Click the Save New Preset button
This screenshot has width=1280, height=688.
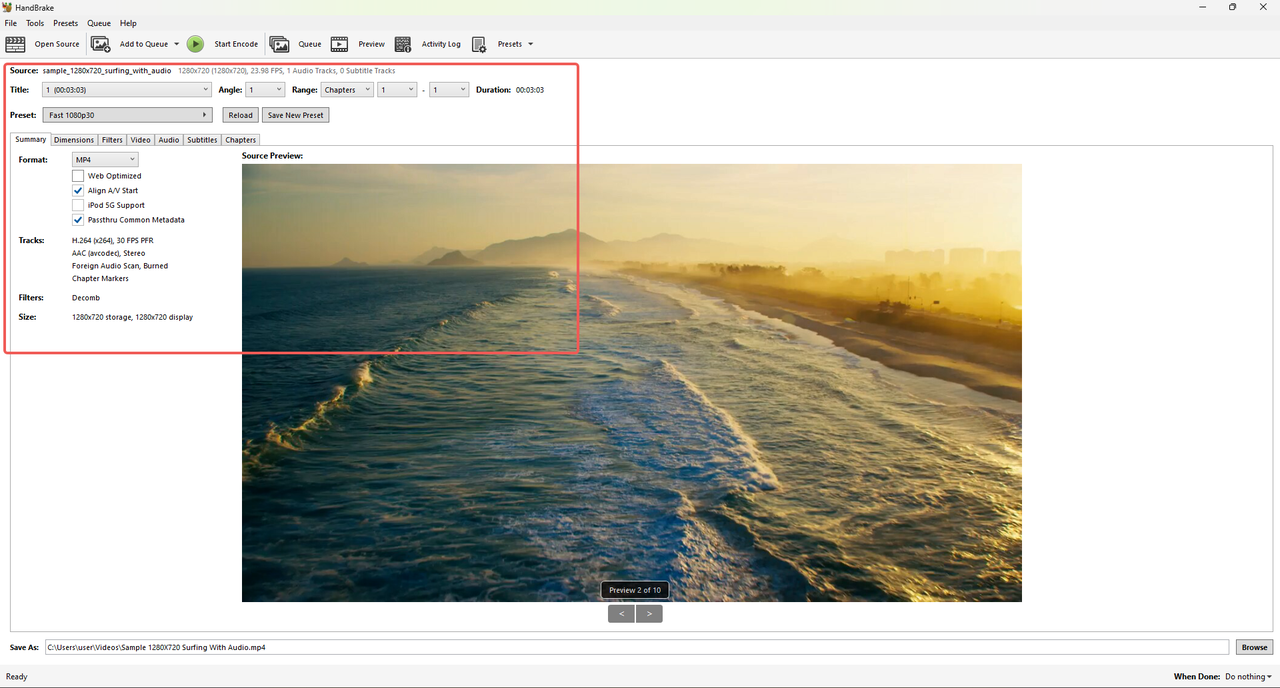click(x=296, y=115)
